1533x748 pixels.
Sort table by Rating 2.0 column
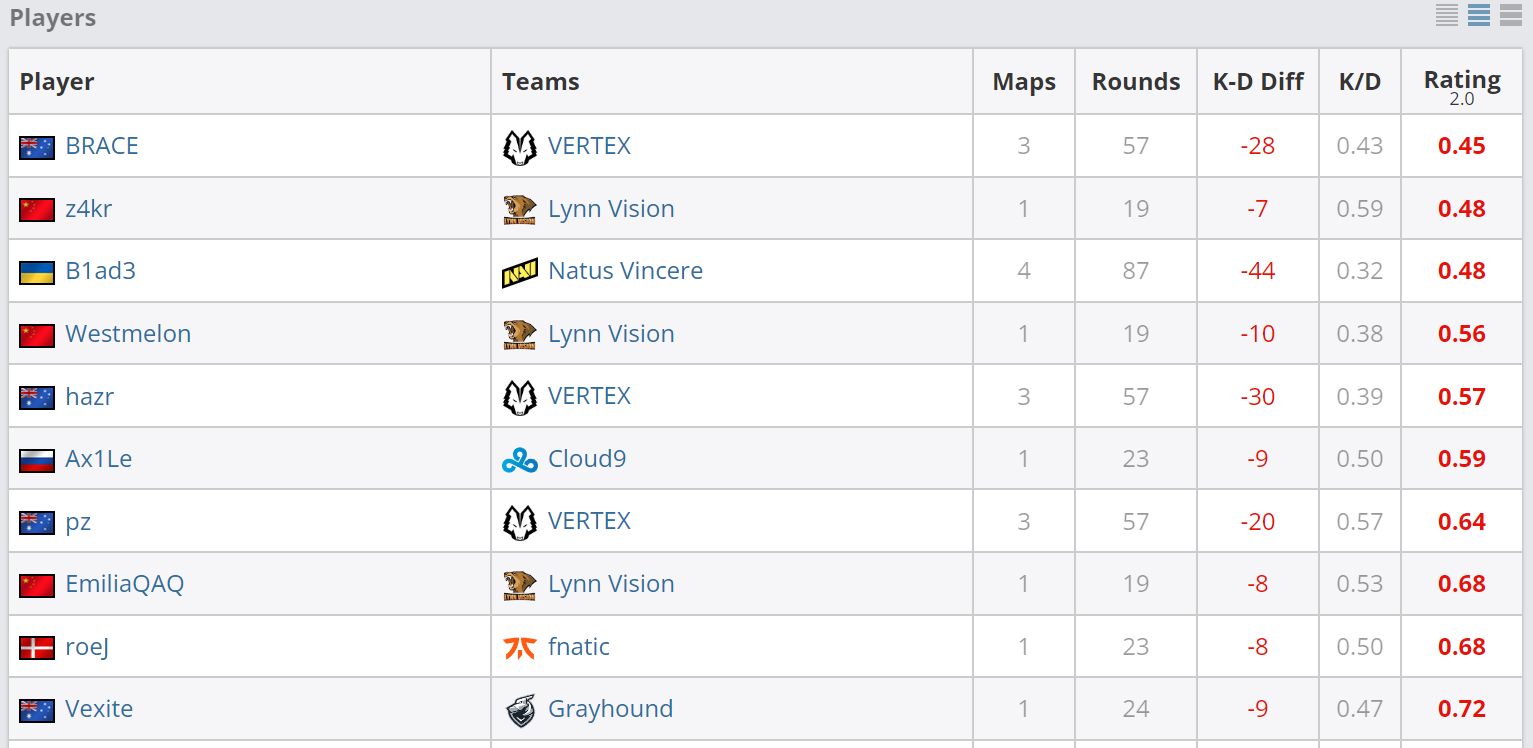pyautogui.click(x=1462, y=85)
